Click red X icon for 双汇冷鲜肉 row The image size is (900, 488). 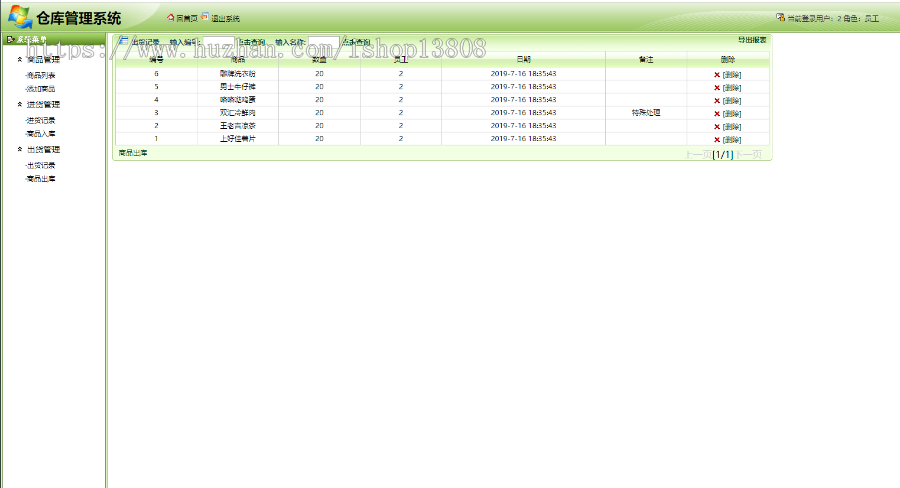click(x=717, y=114)
